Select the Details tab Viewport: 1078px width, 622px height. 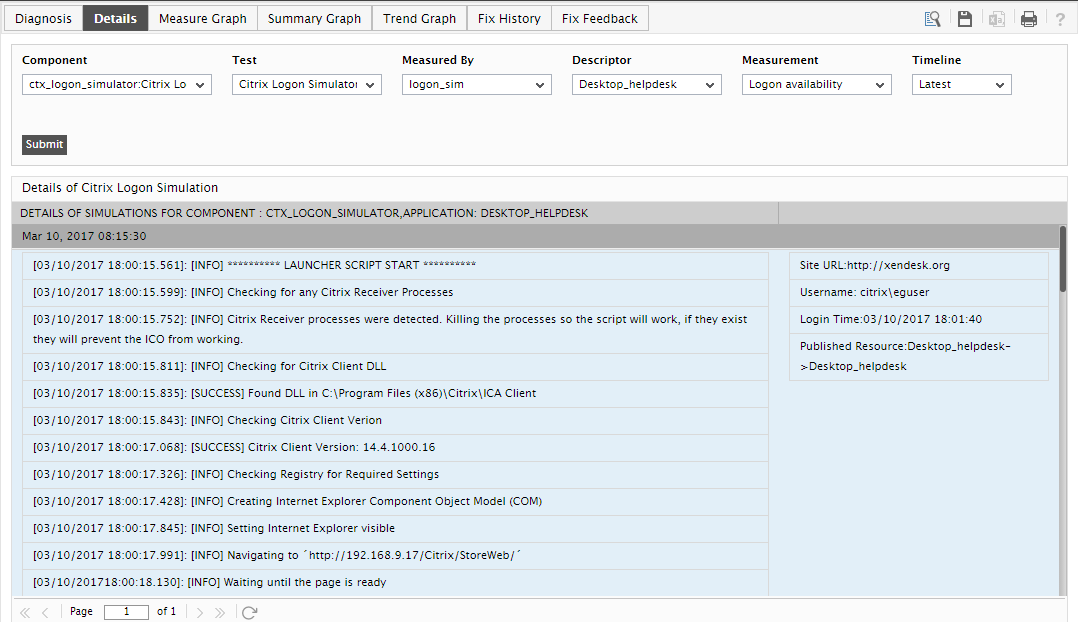point(116,19)
